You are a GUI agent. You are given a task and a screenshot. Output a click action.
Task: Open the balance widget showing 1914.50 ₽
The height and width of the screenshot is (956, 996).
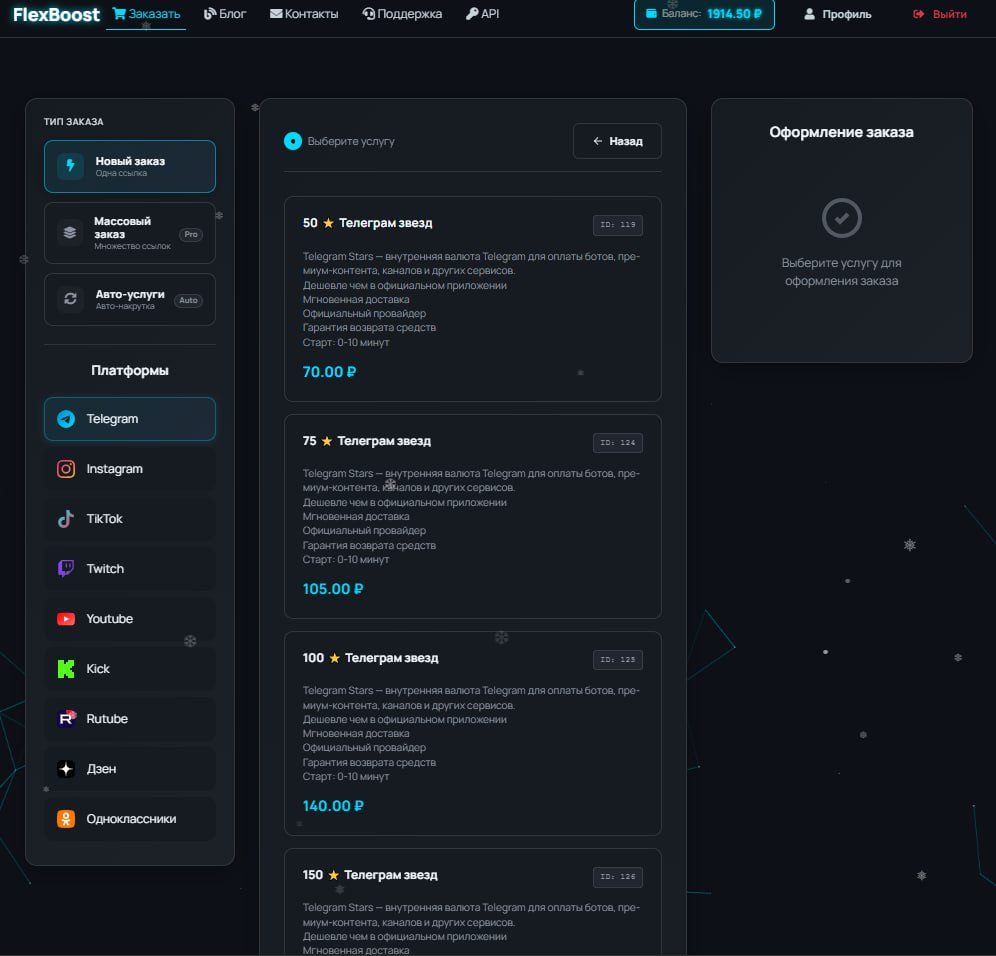(704, 14)
